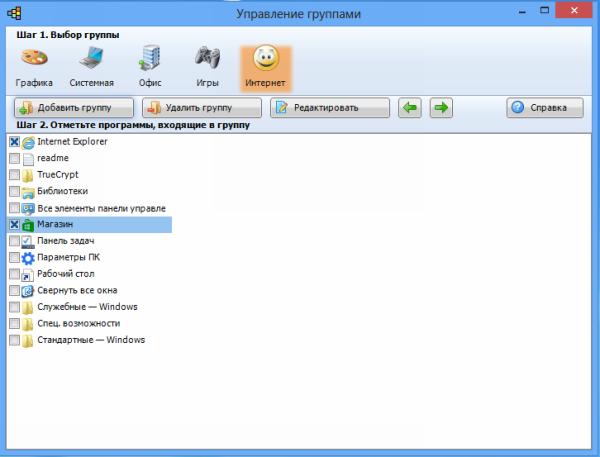Check the Спец. возможности checkbox
The image size is (600, 457).
point(14,323)
